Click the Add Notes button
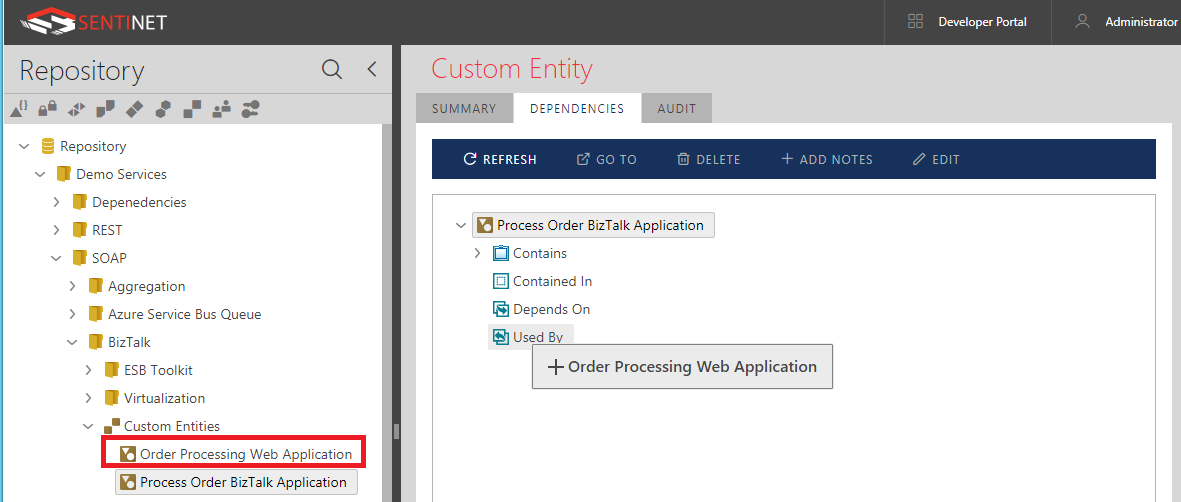Screen dimensions: 1181x502 (826, 159)
